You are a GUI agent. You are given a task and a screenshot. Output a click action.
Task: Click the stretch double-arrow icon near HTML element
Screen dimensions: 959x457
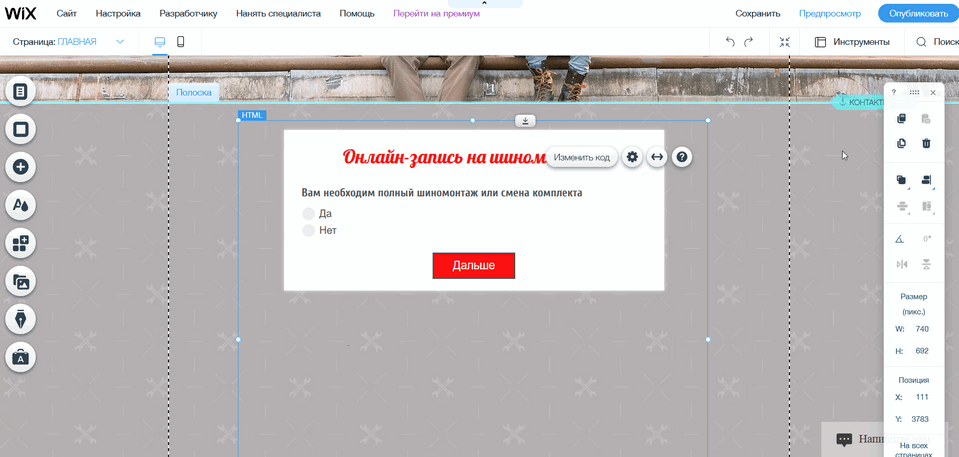[x=657, y=157]
